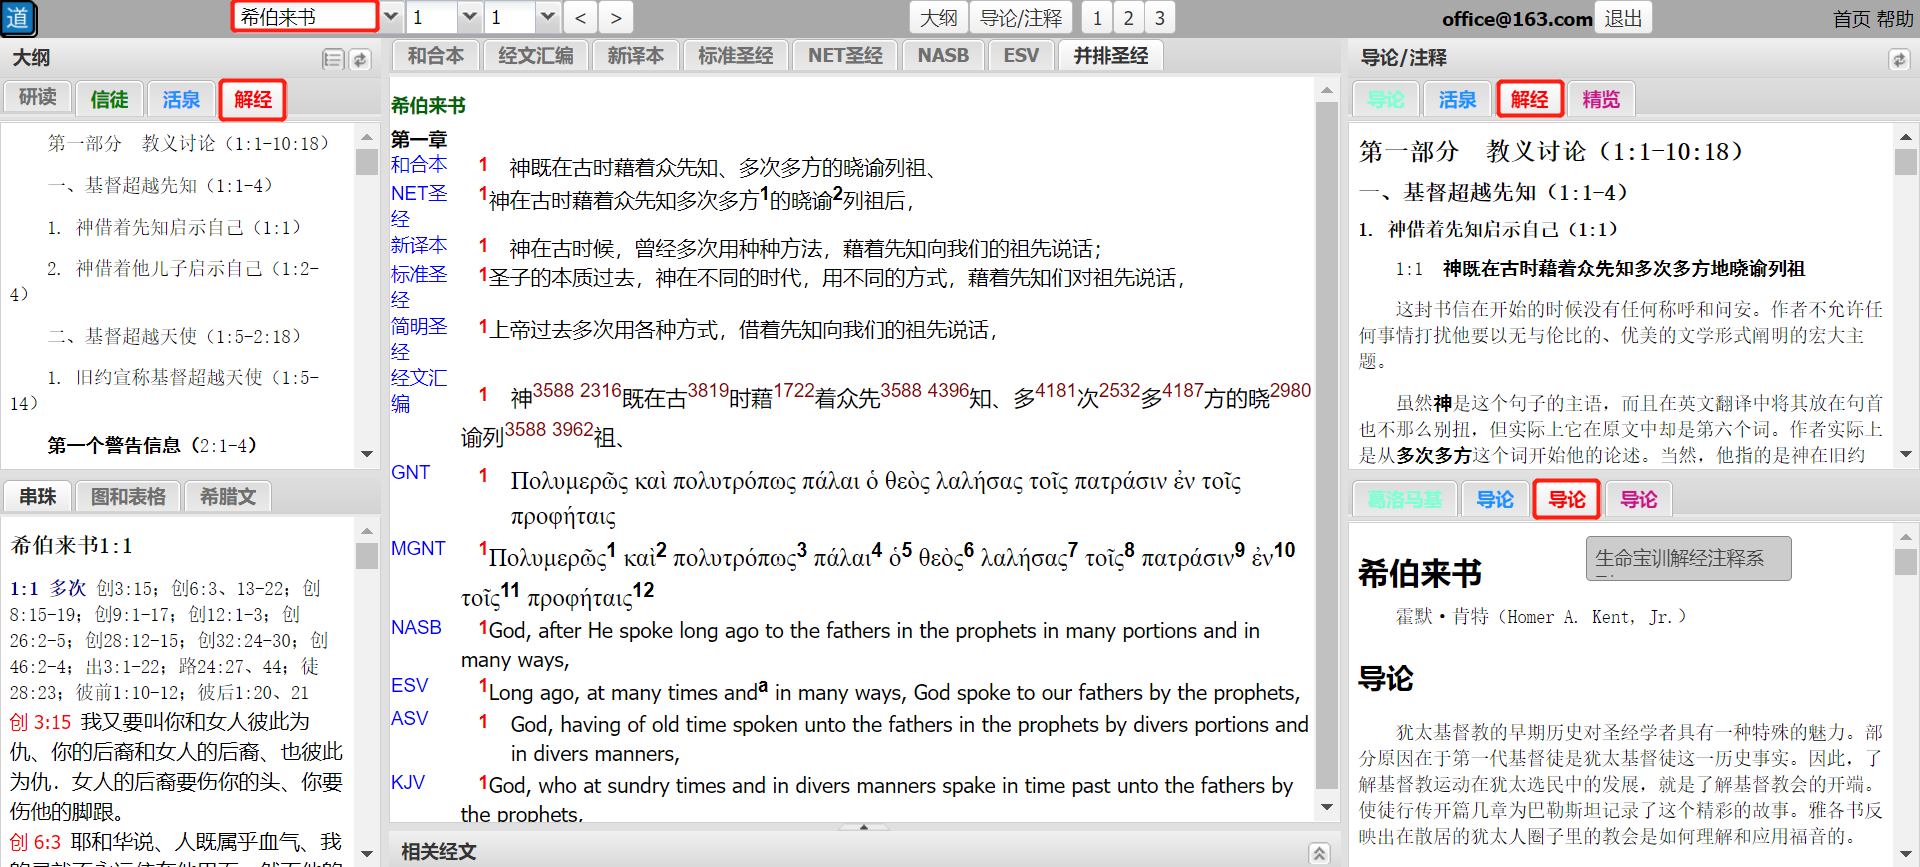Go to previous verse with < button
This screenshot has height=867, width=1920.
tap(580, 18)
